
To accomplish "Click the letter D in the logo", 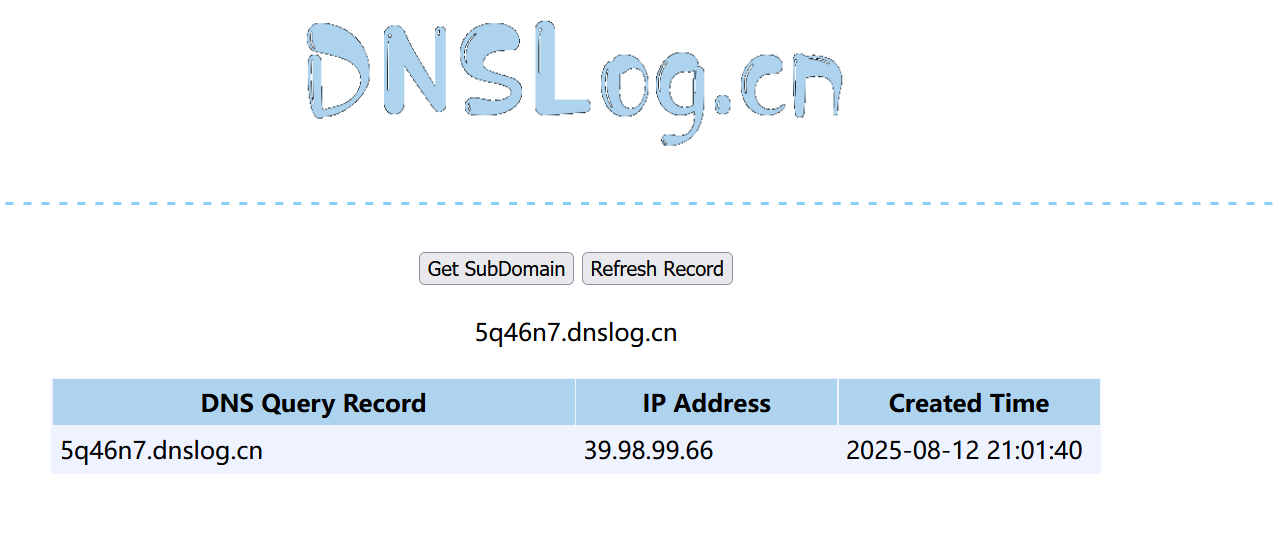I will point(340,70).
